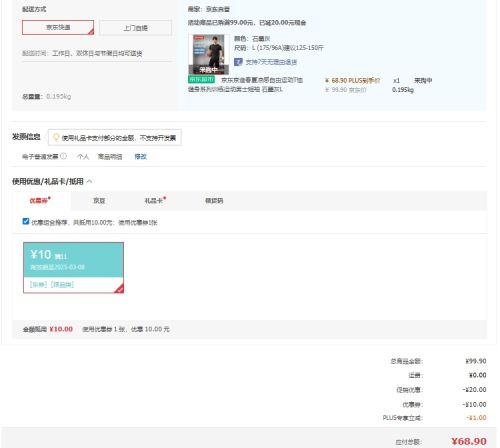This screenshot has height=448, width=500.
Task: Open the product title link beside 京东超市
Action: click(x=245, y=85)
